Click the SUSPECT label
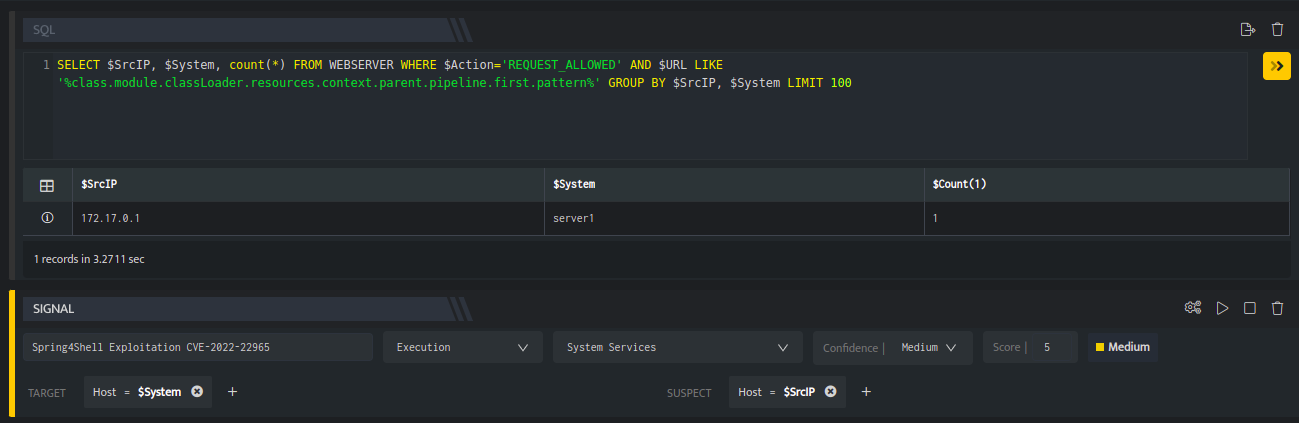1299x423 pixels. coord(689,393)
